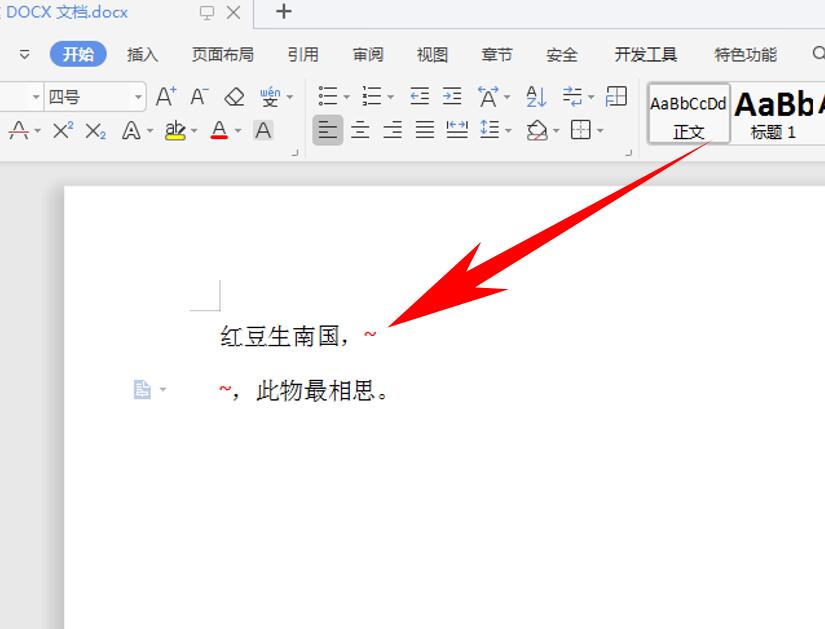Expand strikethrough options arrow
The width and height of the screenshot is (825, 629).
pos(37,131)
